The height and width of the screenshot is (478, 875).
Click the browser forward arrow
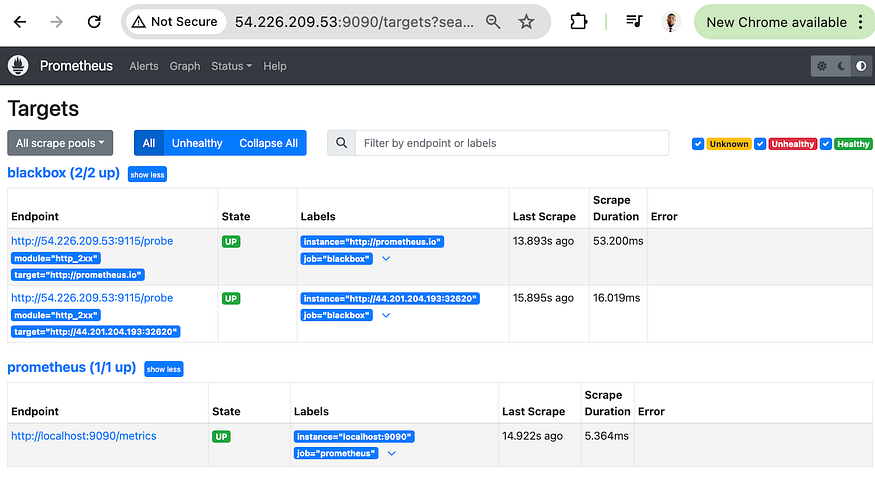tap(56, 22)
